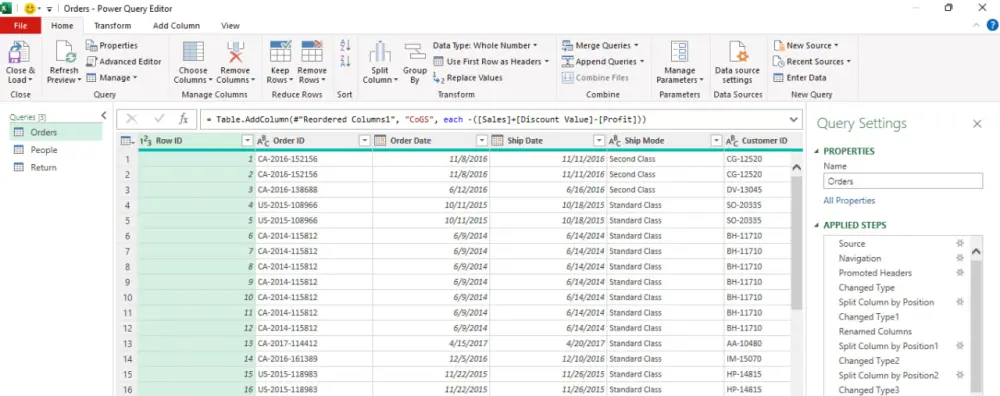Open the Merge Queries dropdown
1000x396 pixels.
pos(600,45)
